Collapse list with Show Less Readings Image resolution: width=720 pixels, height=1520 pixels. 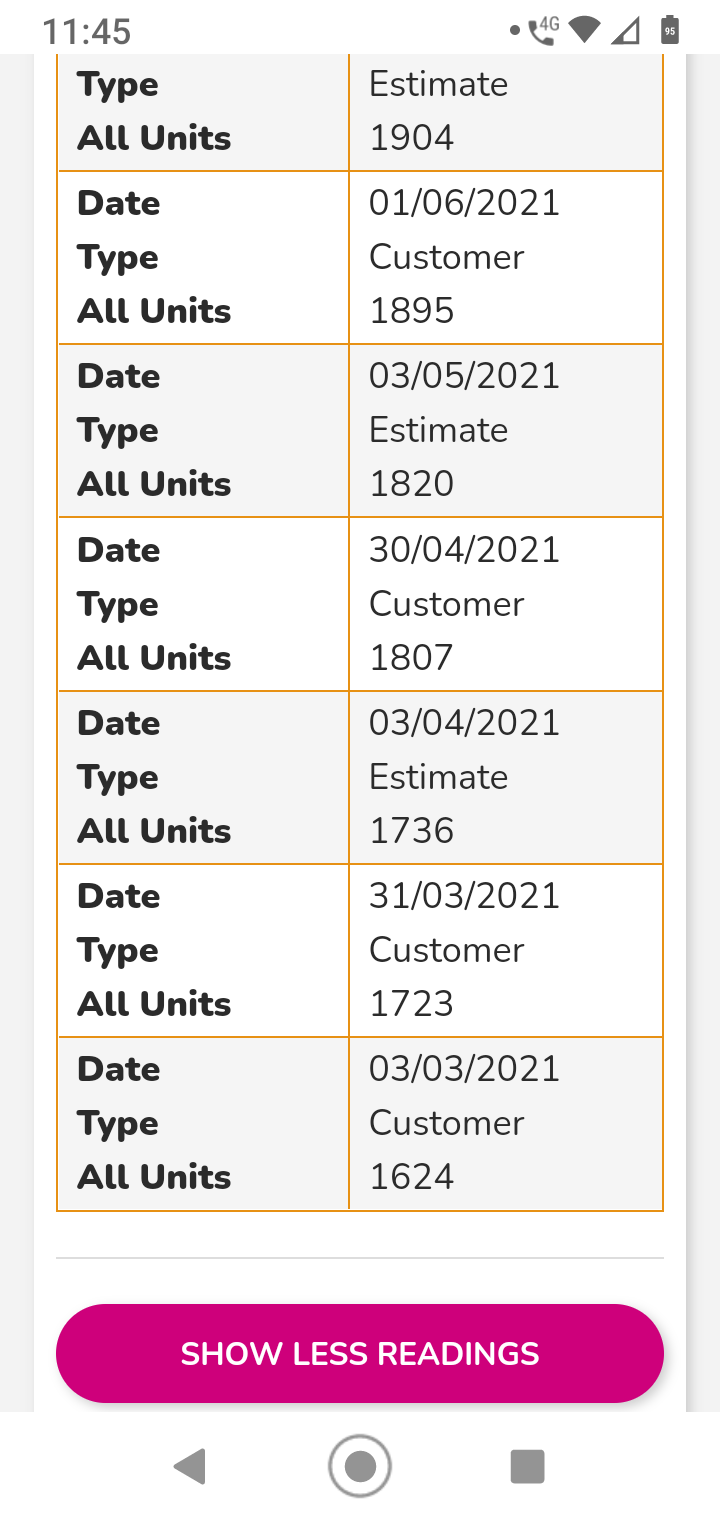(x=360, y=1353)
